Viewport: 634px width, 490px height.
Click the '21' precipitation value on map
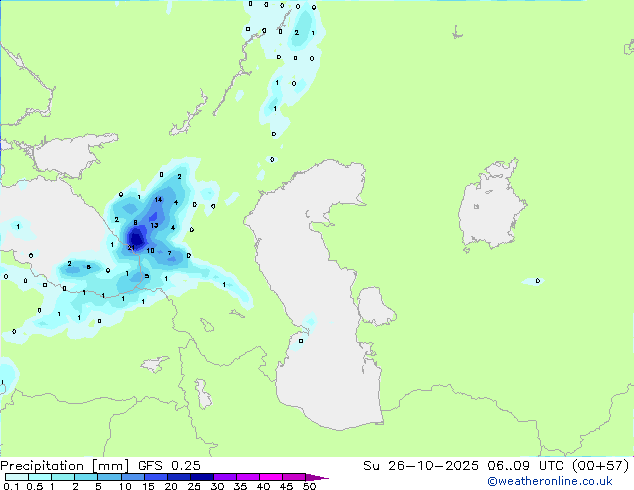[x=131, y=247]
